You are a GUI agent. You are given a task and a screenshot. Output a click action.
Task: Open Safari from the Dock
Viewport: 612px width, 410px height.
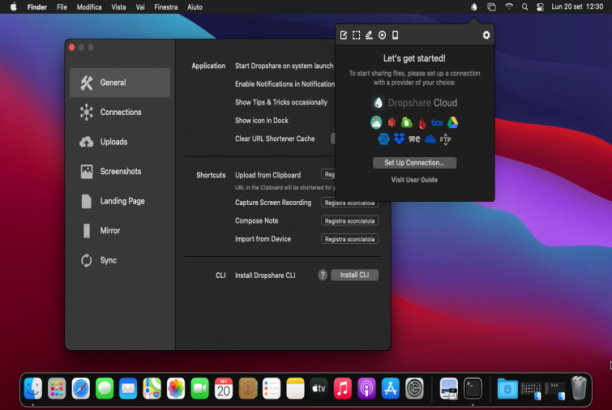(81, 389)
